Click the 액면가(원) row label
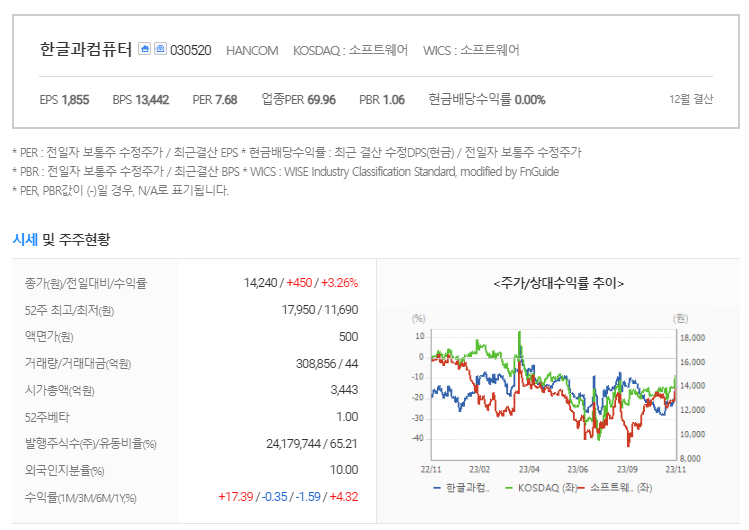 49,337
